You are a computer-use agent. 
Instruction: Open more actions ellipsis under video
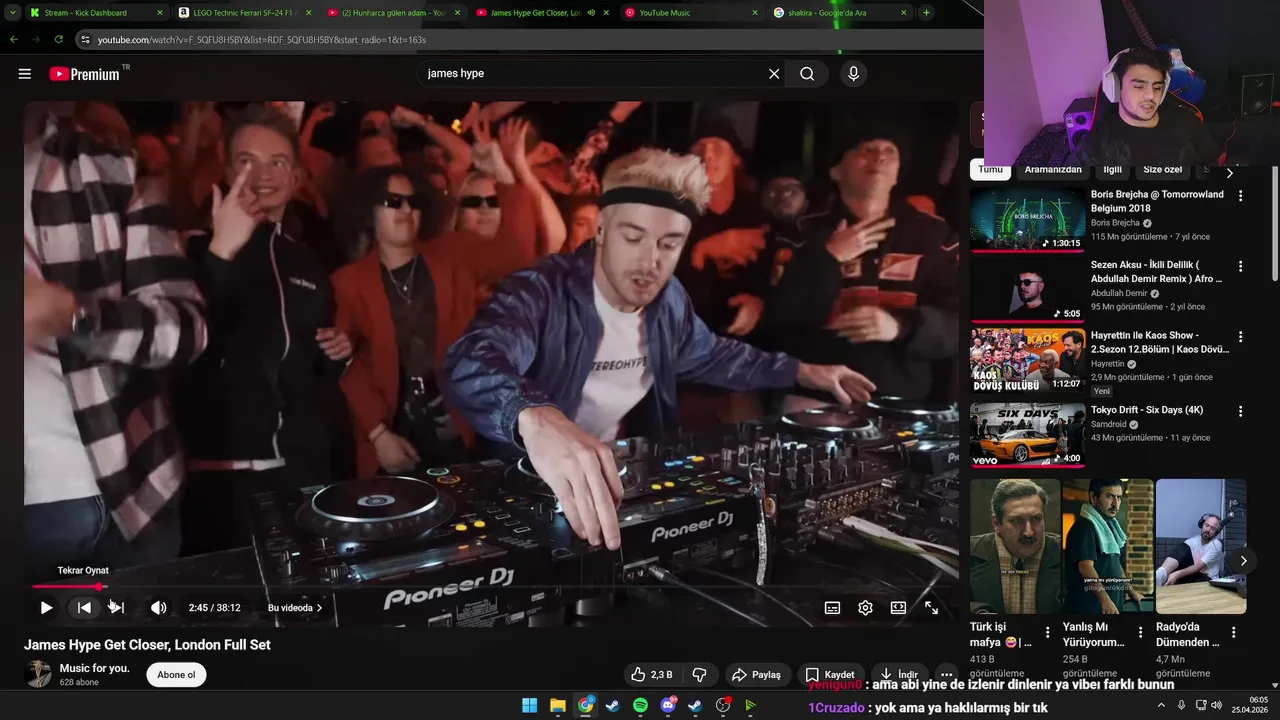(x=946, y=675)
